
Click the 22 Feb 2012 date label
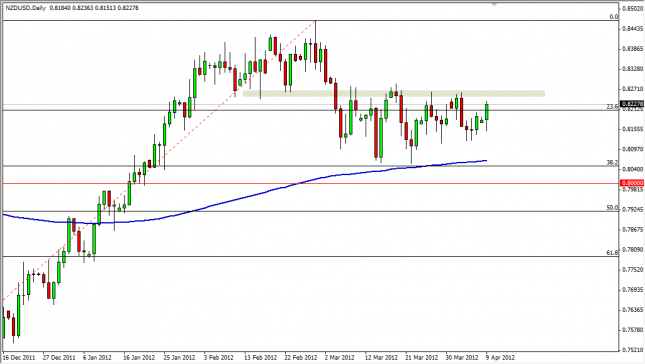click(301, 358)
